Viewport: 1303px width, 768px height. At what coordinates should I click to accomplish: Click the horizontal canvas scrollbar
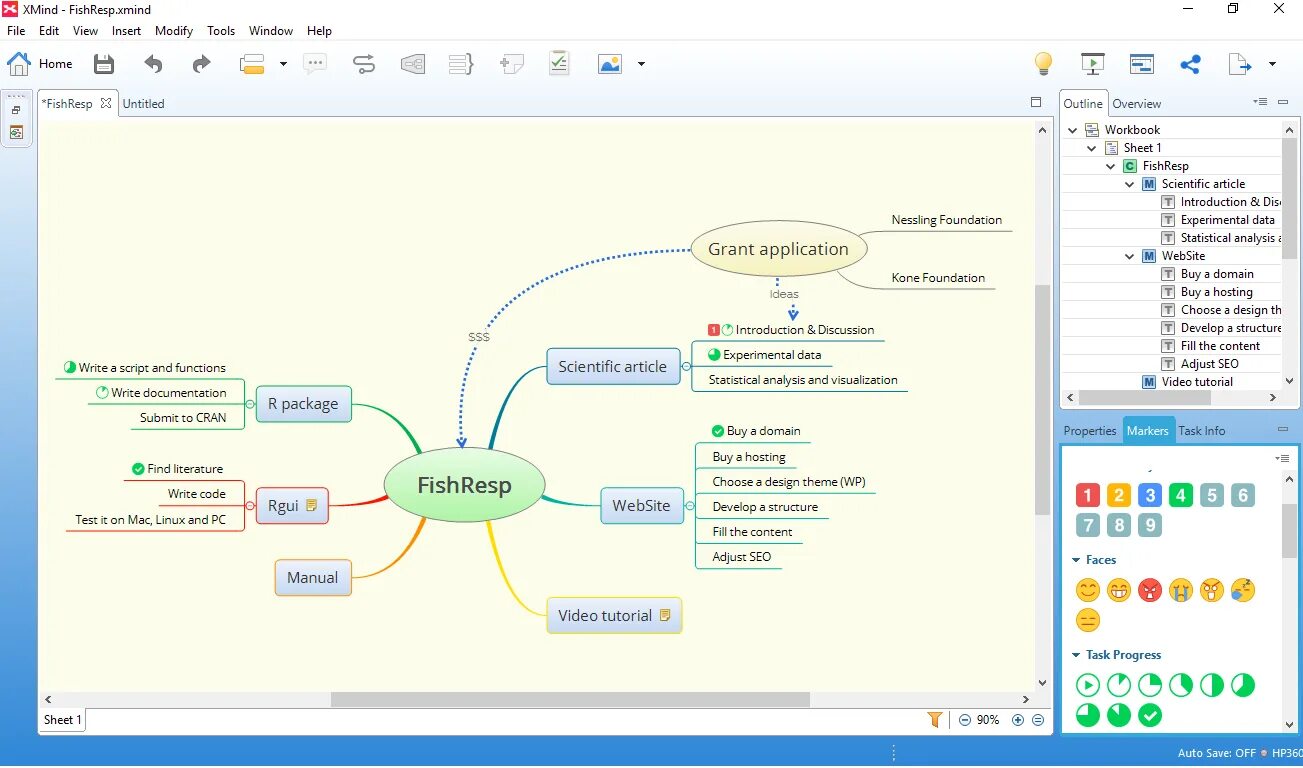570,700
